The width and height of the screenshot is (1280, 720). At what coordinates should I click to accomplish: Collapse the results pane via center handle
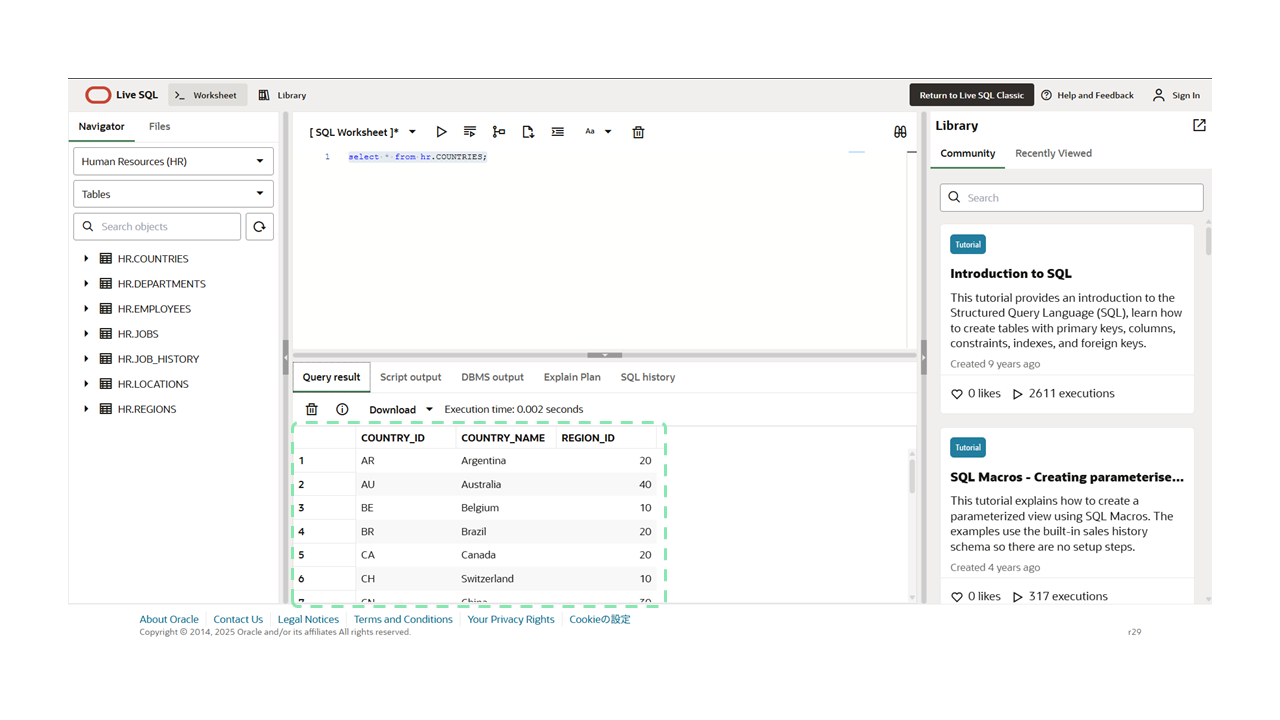point(604,355)
